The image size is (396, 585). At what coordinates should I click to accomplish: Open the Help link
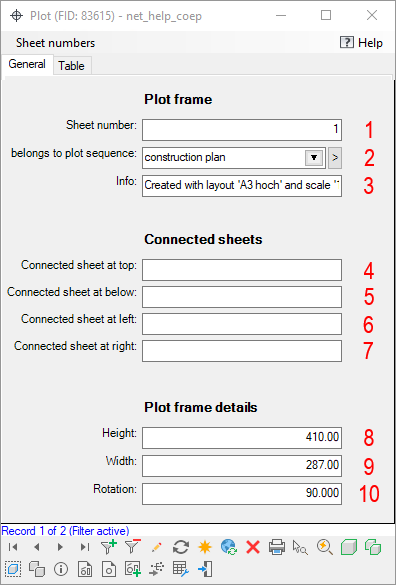tap(362, 43)
